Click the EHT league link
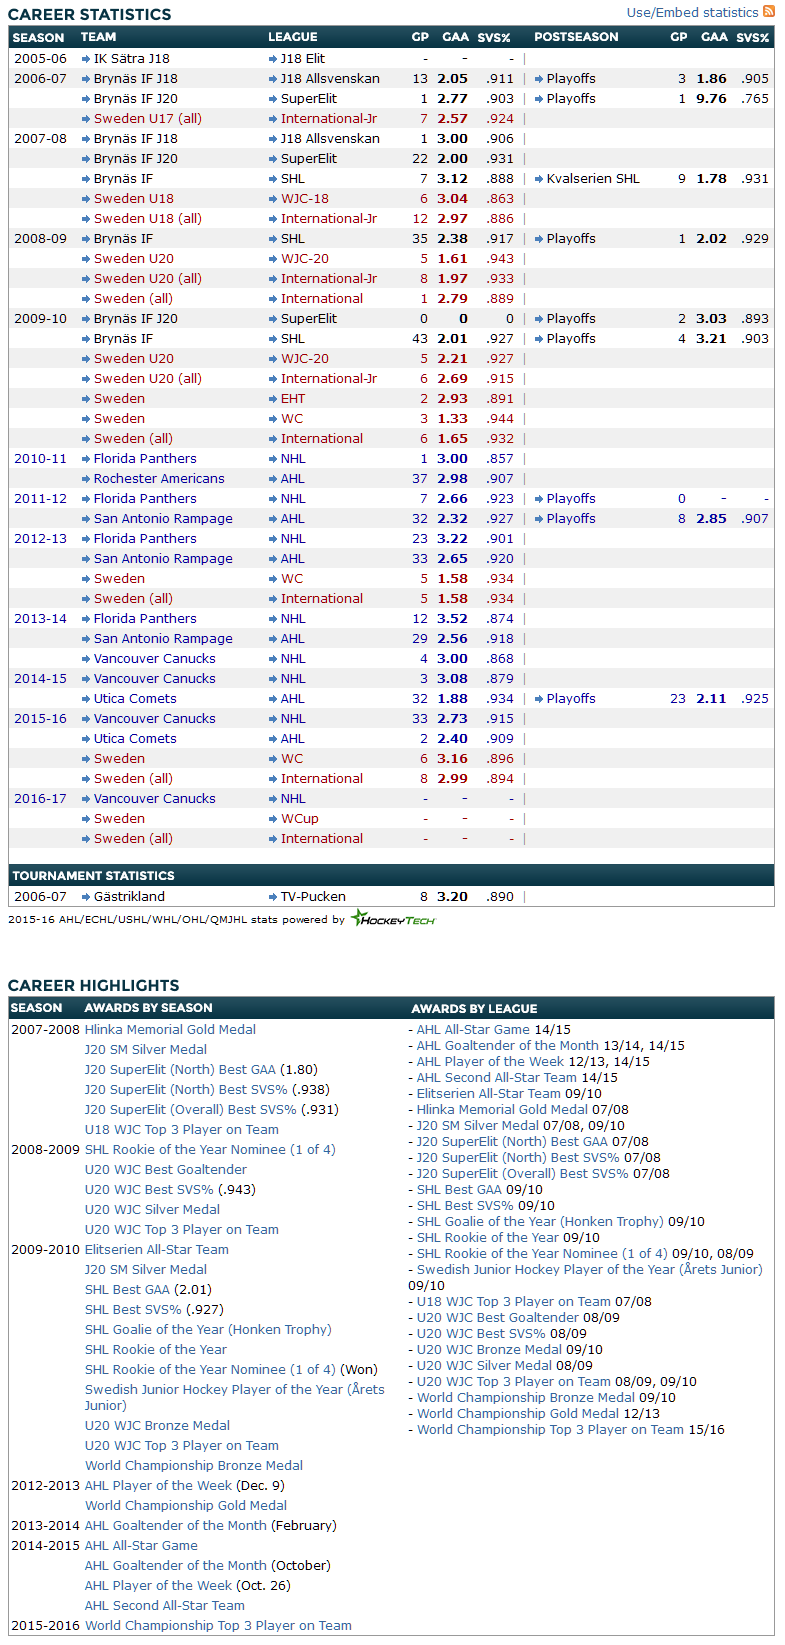785x1645 pixels. pyautogui.click(x=293, y=399)
